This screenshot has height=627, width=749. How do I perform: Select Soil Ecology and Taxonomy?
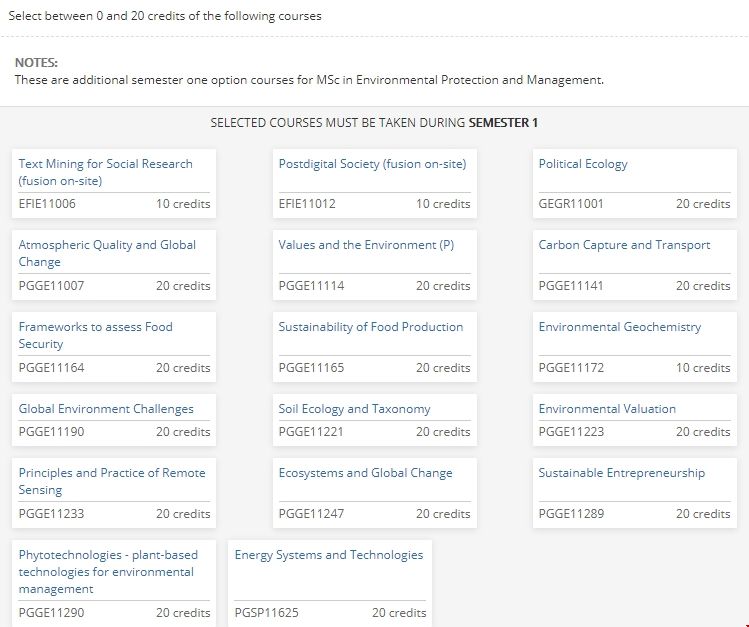354,409
